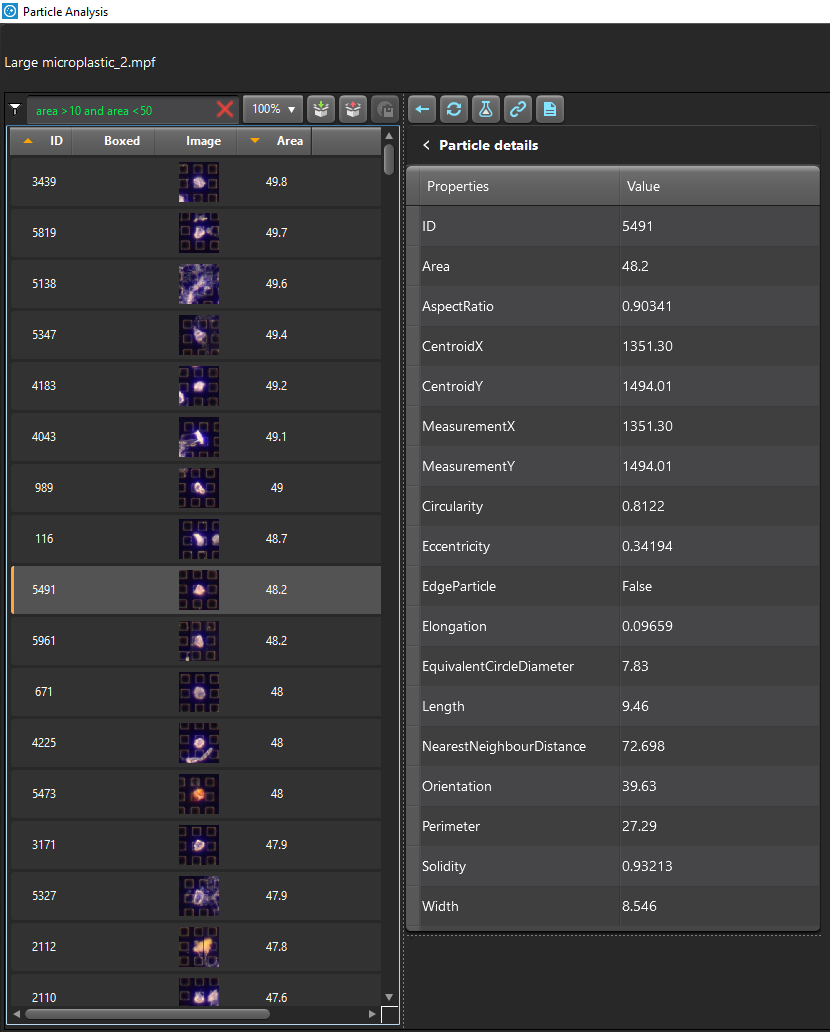The image size is (830, 1032).
Task: Click the Boxed column header
Action: [x=122, y=141]
